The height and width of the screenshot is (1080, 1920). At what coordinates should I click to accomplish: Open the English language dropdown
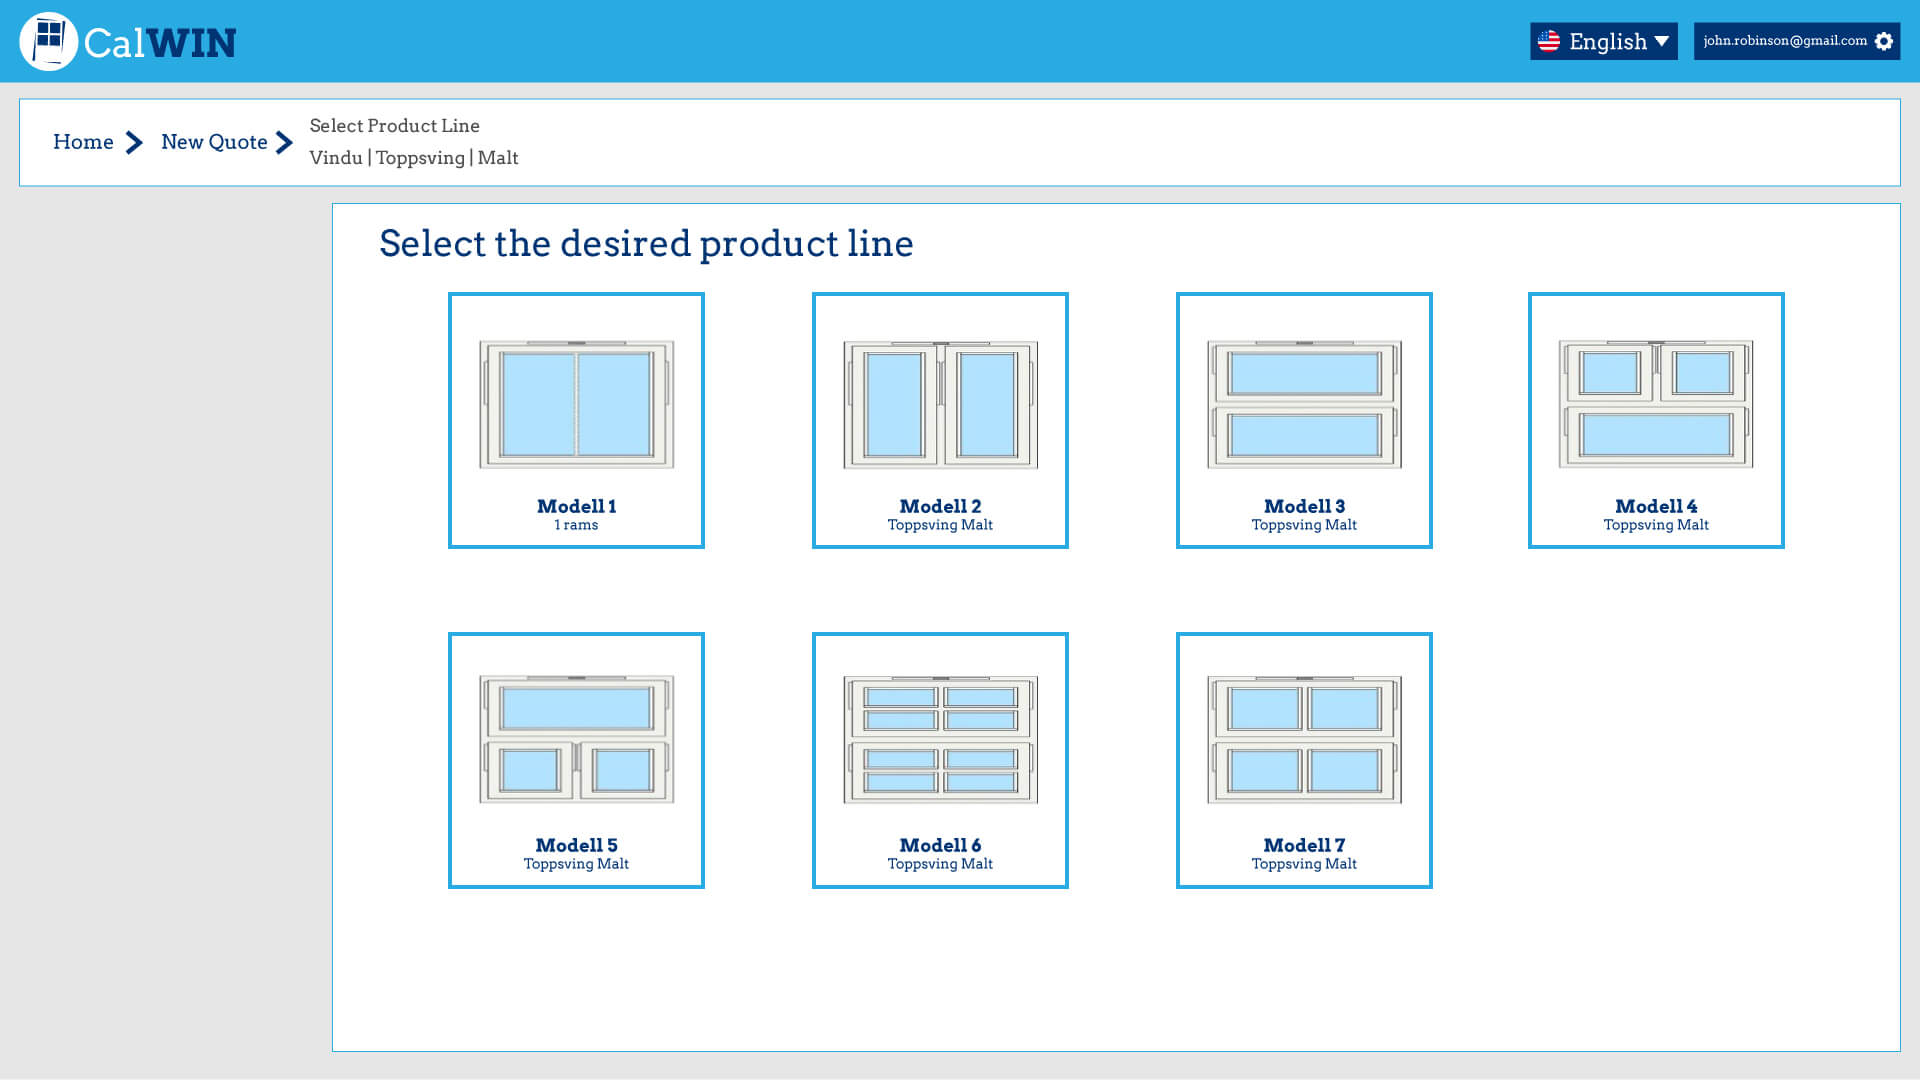[x=1604, y=41]
